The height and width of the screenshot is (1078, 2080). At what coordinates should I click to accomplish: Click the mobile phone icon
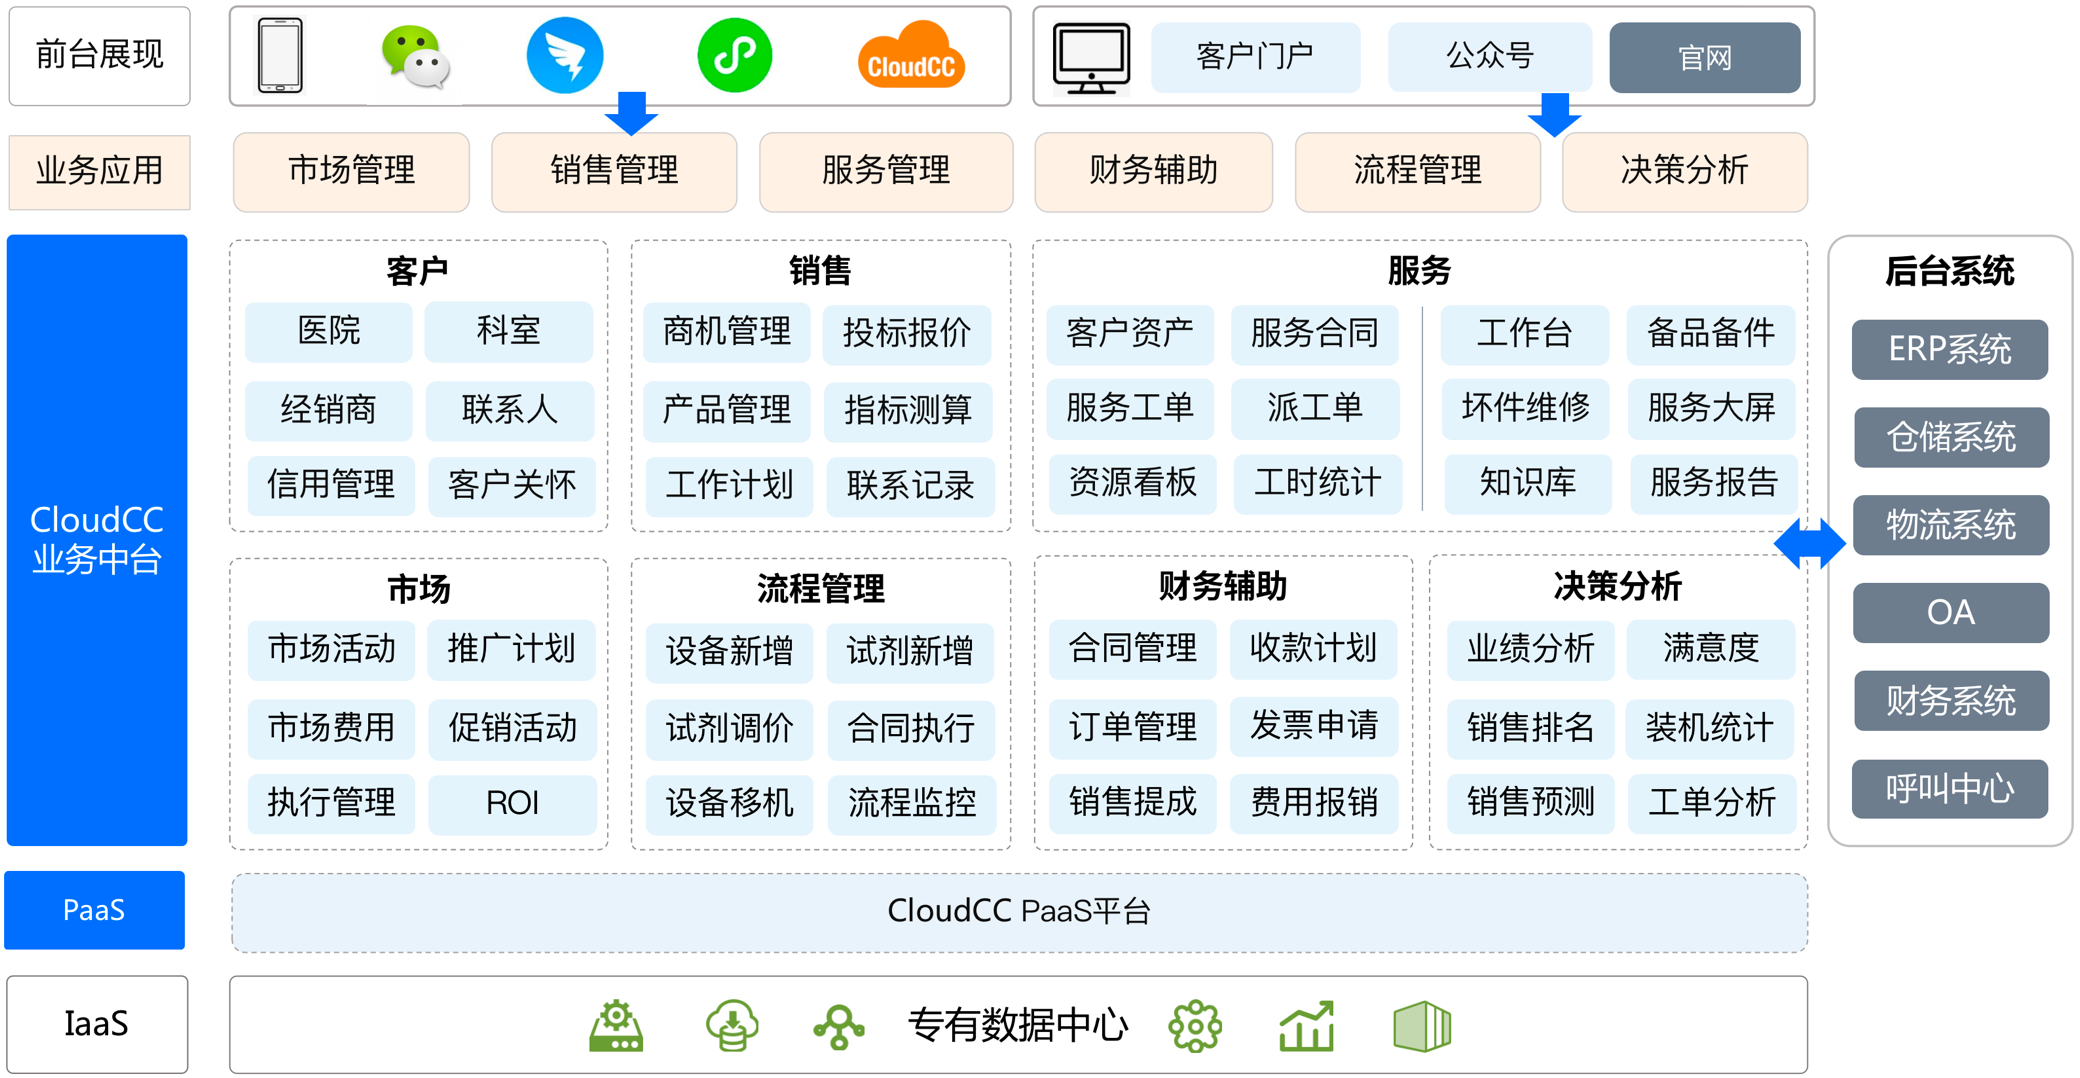point(280,56)
